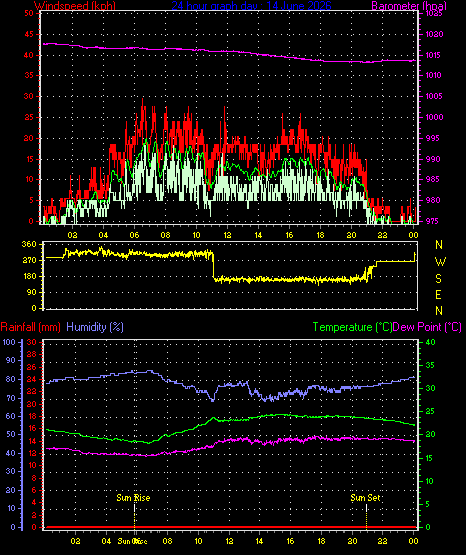The width and height of the screenshot is (466, 555).
Task: Click the "Barometer (hpa)" axis title
Action: pyautogui.click(x=409, y=6)
